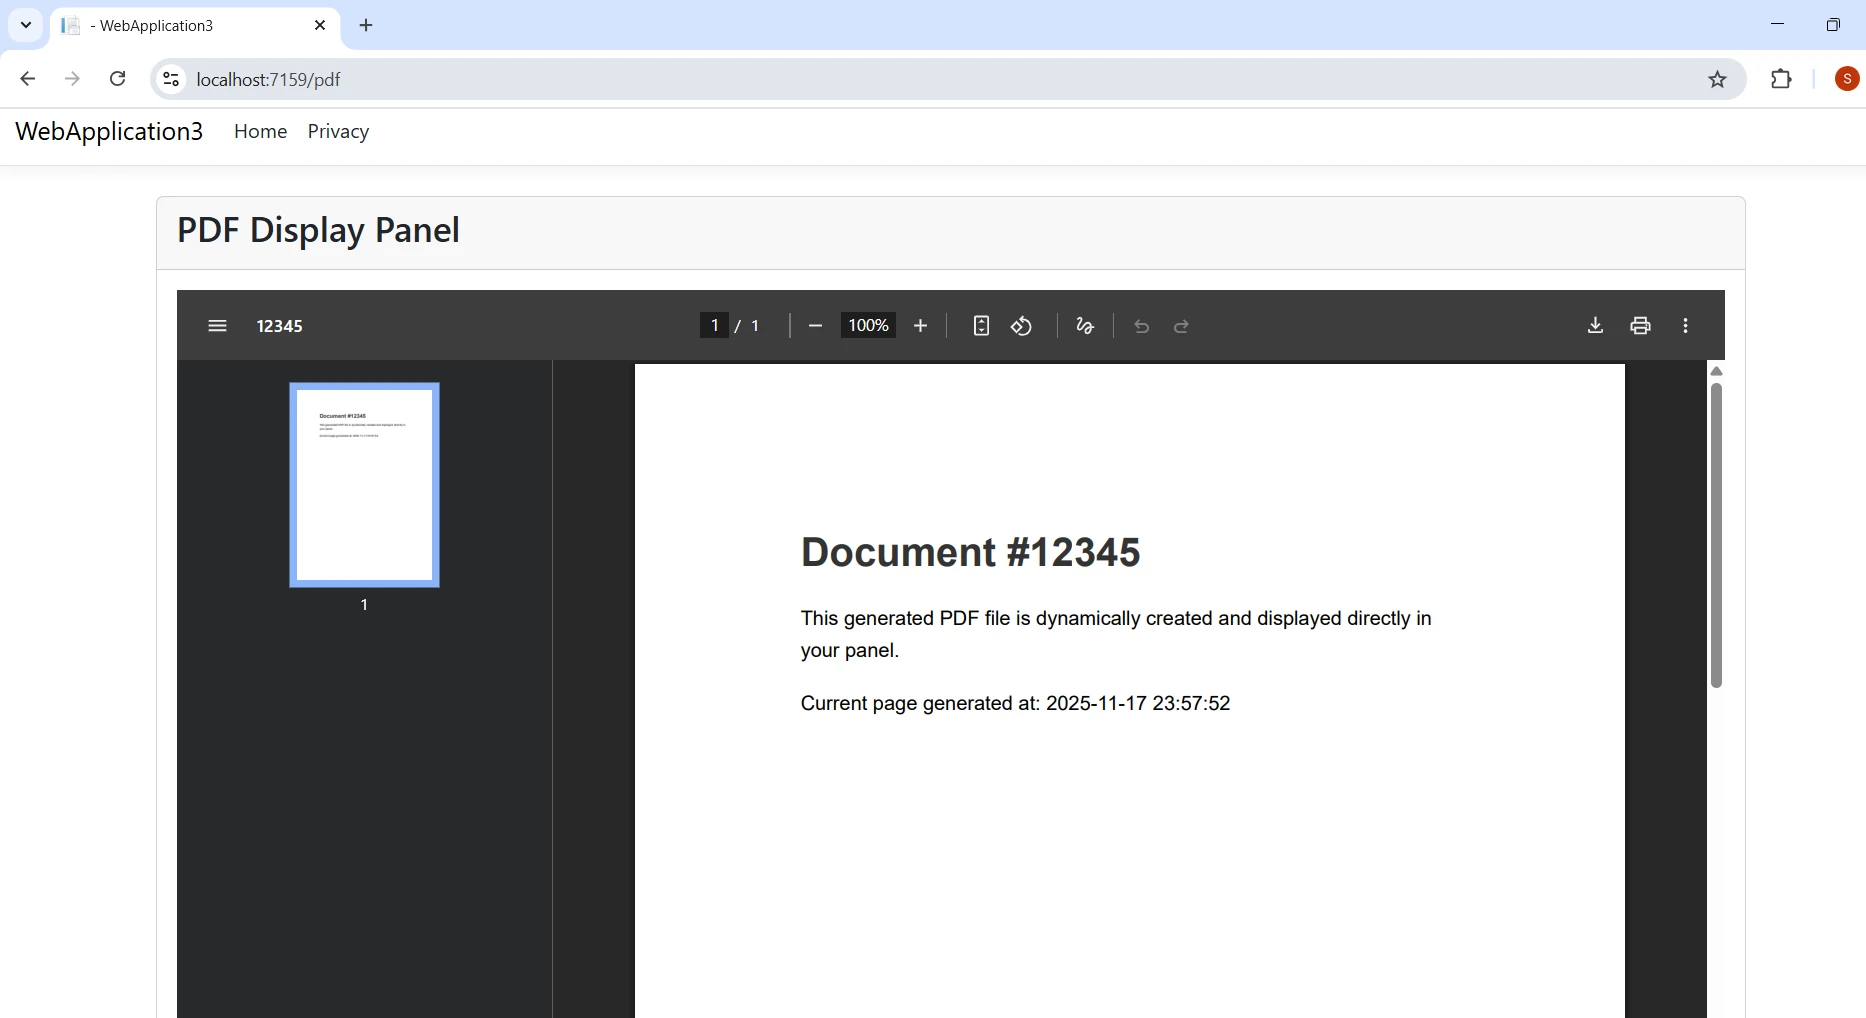Viewport: 1866px width, 1018px height.
Task: Open browser extensions menu
Action: point(1783,79)
